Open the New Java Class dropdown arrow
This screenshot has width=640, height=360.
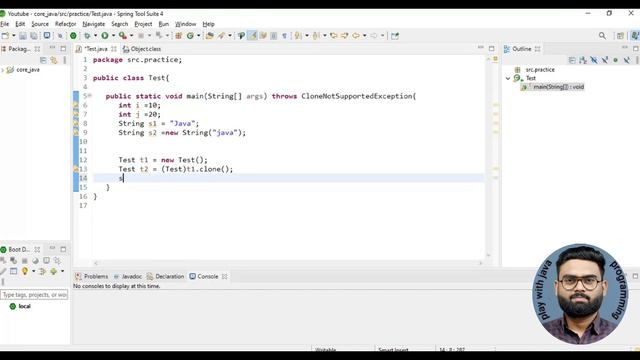click(198, 36)
